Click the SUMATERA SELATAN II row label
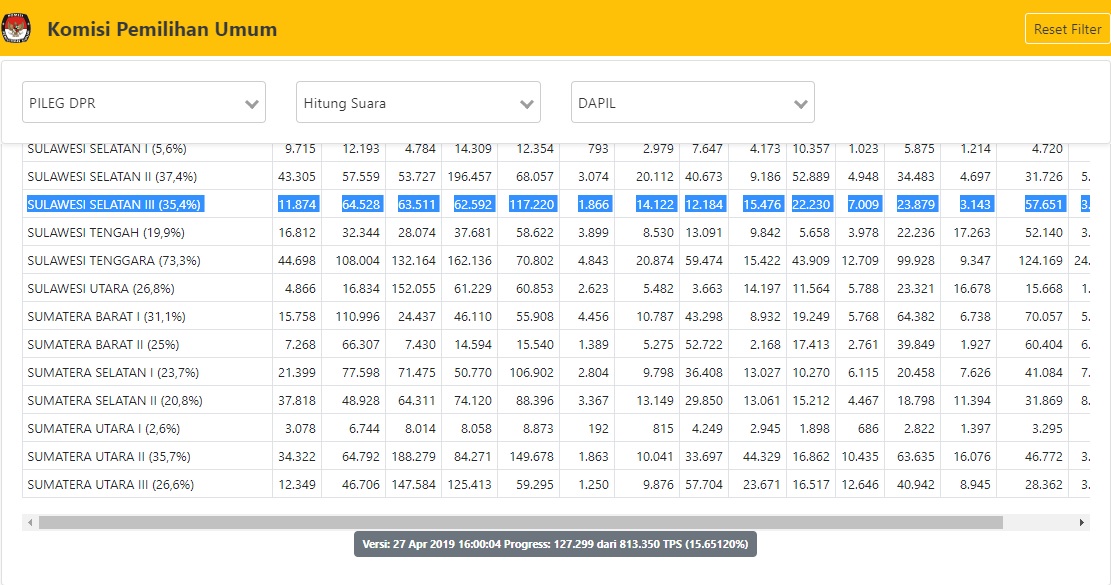 click(x=115, y=400)
